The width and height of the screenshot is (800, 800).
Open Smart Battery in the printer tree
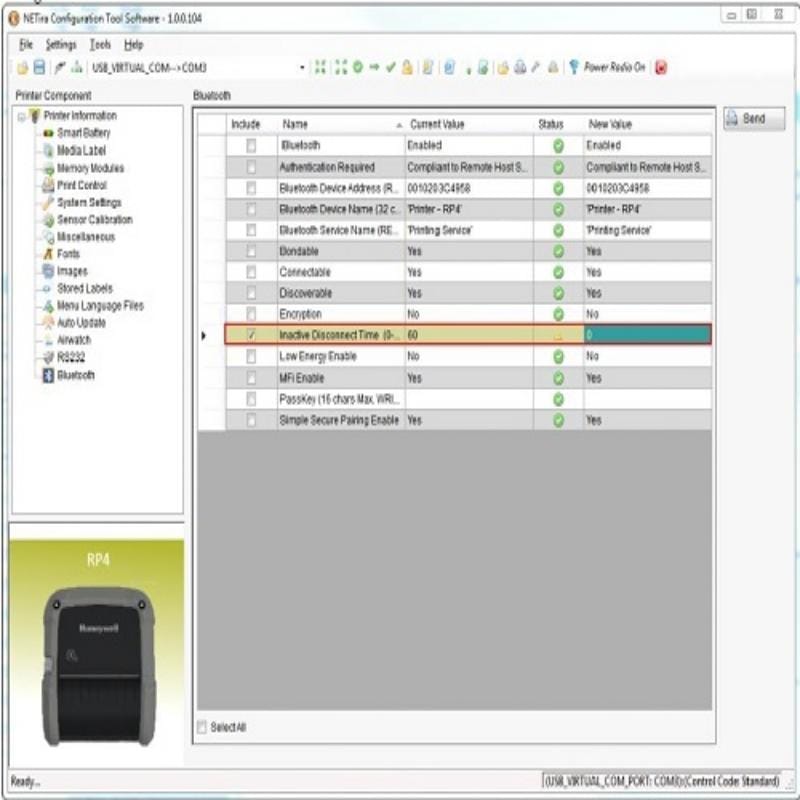(83, 133)
